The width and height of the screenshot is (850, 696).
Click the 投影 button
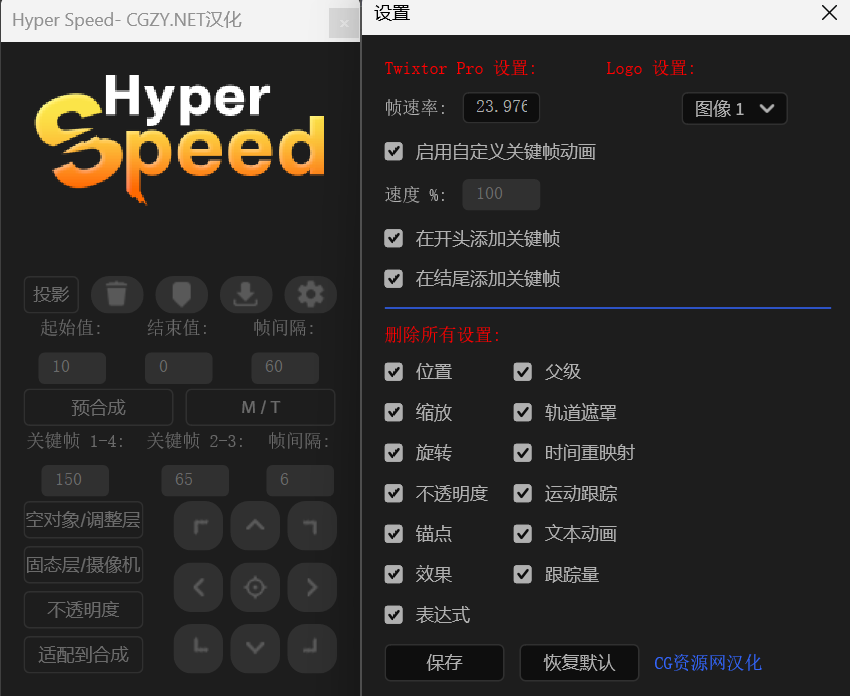pyautogui.click(x=51, y=294)
